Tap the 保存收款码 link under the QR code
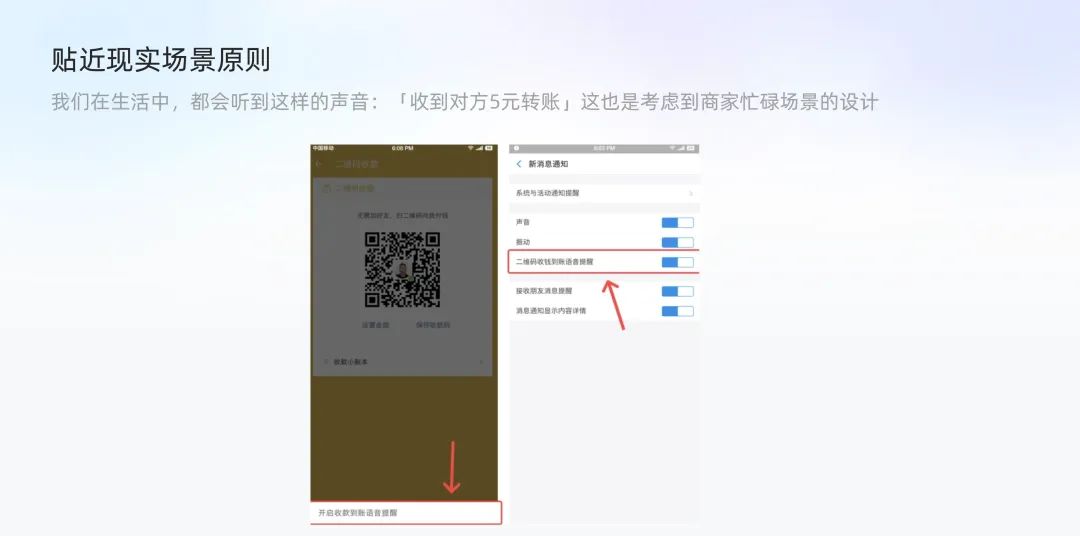This screenshot has width=1080, height=536. tap(433, 324)
